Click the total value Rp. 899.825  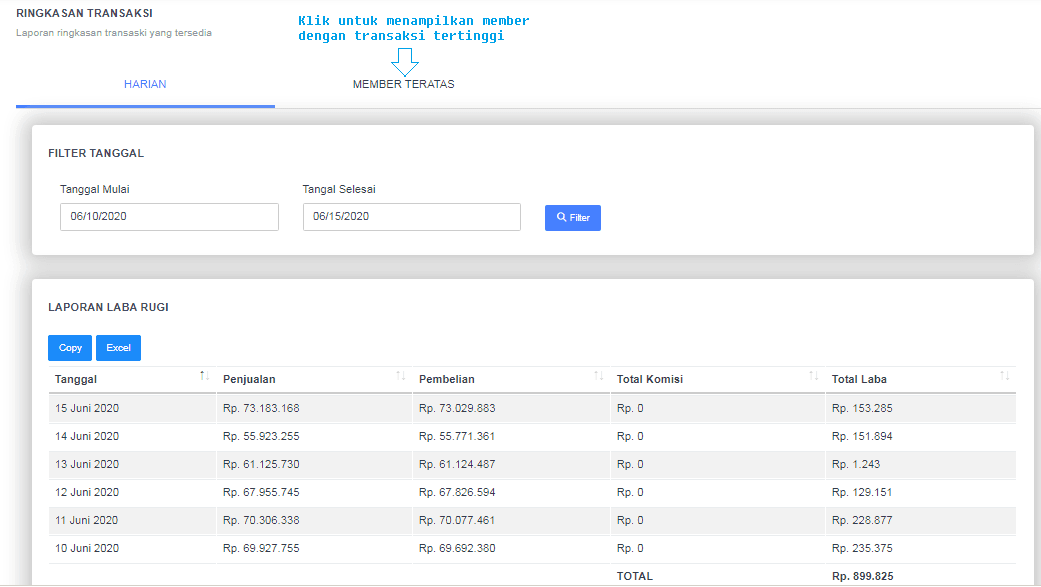pyautogui.click(x=862, y=576)
